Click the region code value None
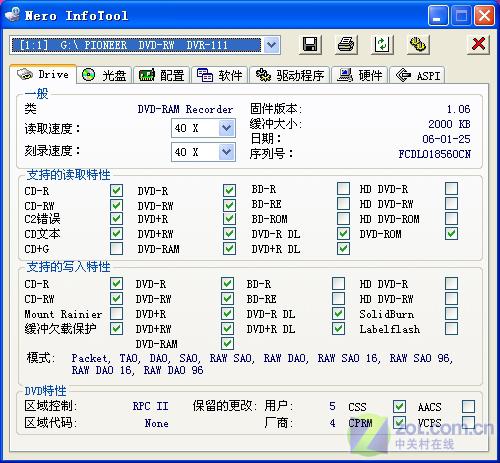 click(x=156, y=423)
